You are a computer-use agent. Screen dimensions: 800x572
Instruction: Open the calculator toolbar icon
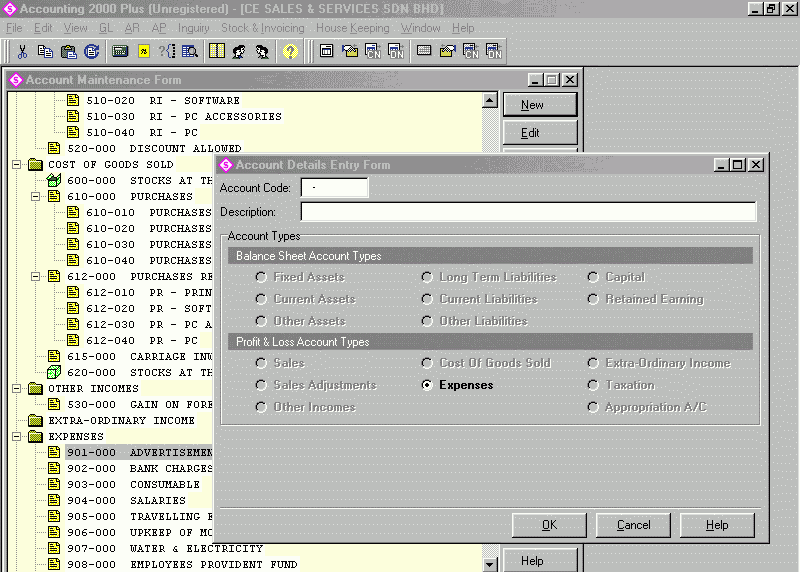tap(120, 52)
